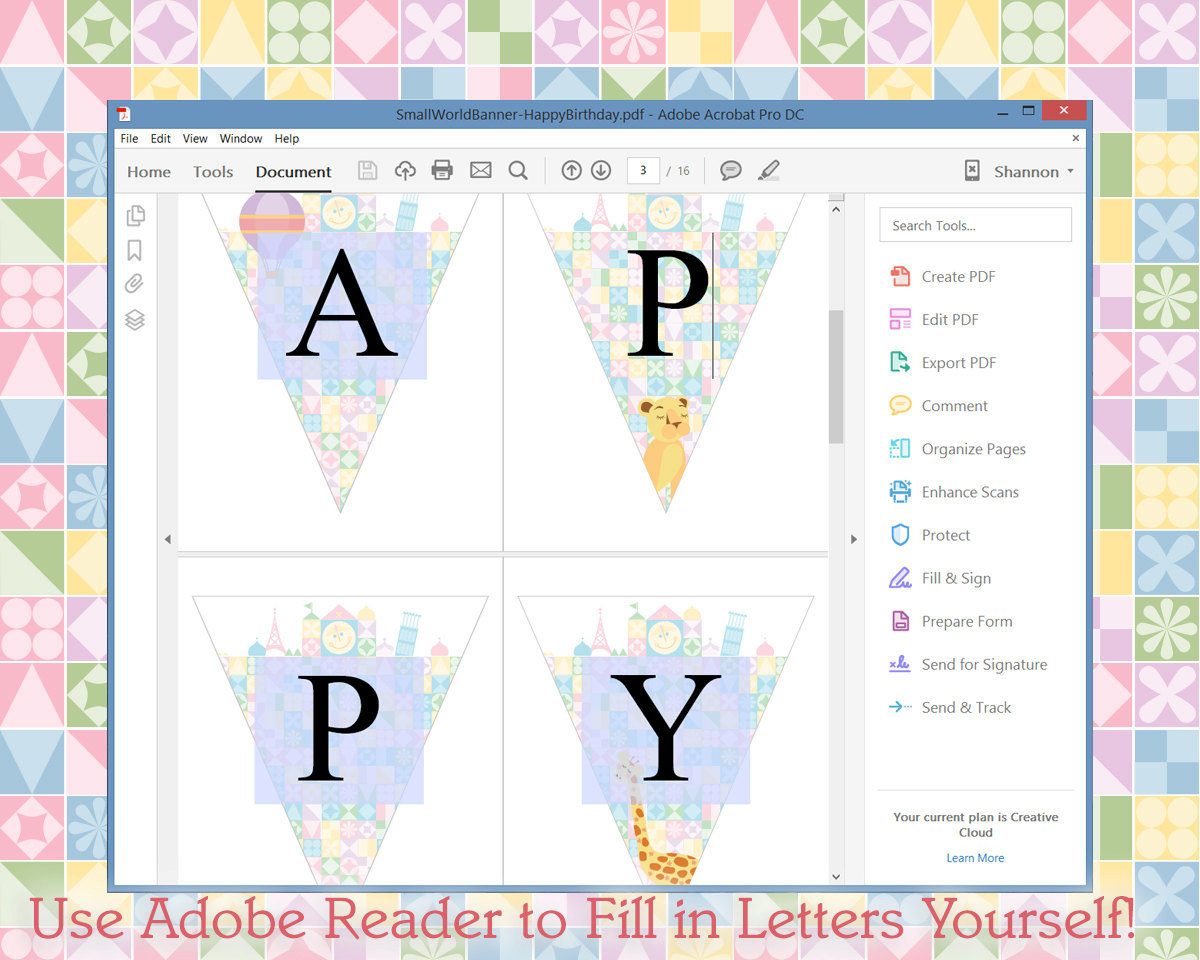This screenshot has width=1200, height=960.
Task: Close the document with menu bar X
Action: click(1076, 138)
